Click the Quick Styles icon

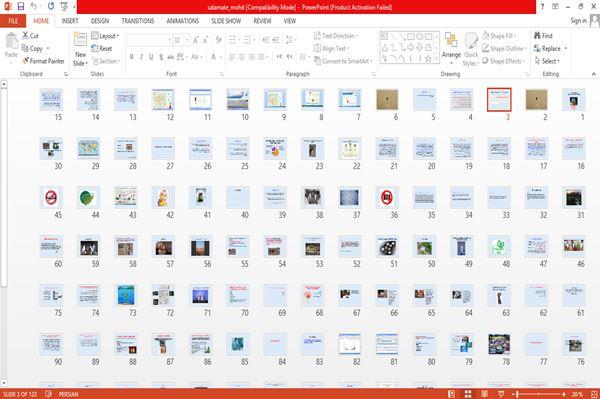471,50
